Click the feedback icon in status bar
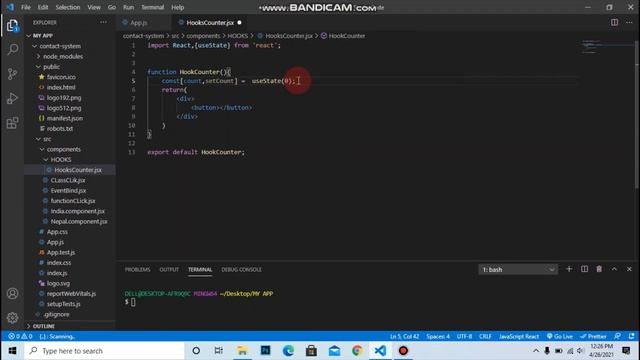 click(x=618, y=336)
